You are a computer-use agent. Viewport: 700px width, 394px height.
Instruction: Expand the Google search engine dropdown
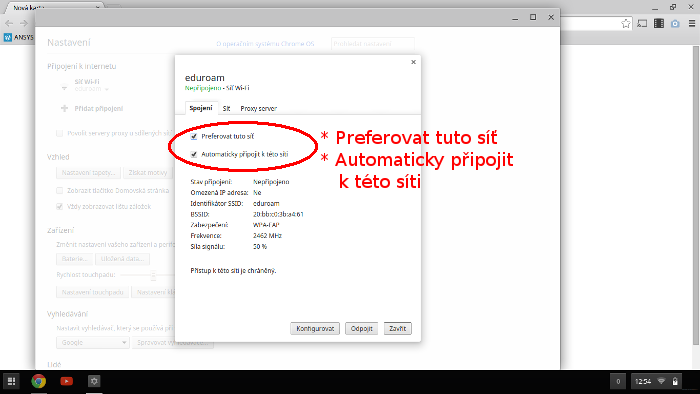tap(92, 343)
